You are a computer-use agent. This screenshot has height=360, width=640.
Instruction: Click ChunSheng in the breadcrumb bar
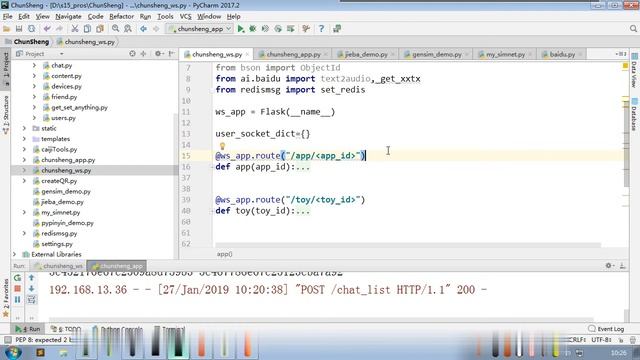pos(31,42)
